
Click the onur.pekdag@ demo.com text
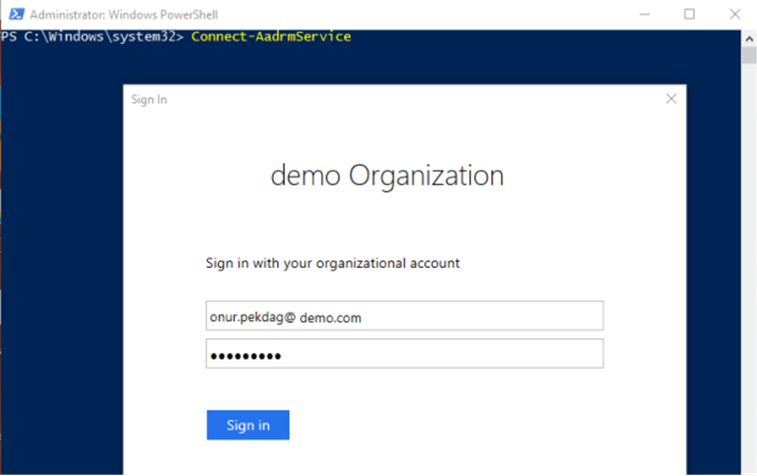pyautogui.click(x=285, y=317)
